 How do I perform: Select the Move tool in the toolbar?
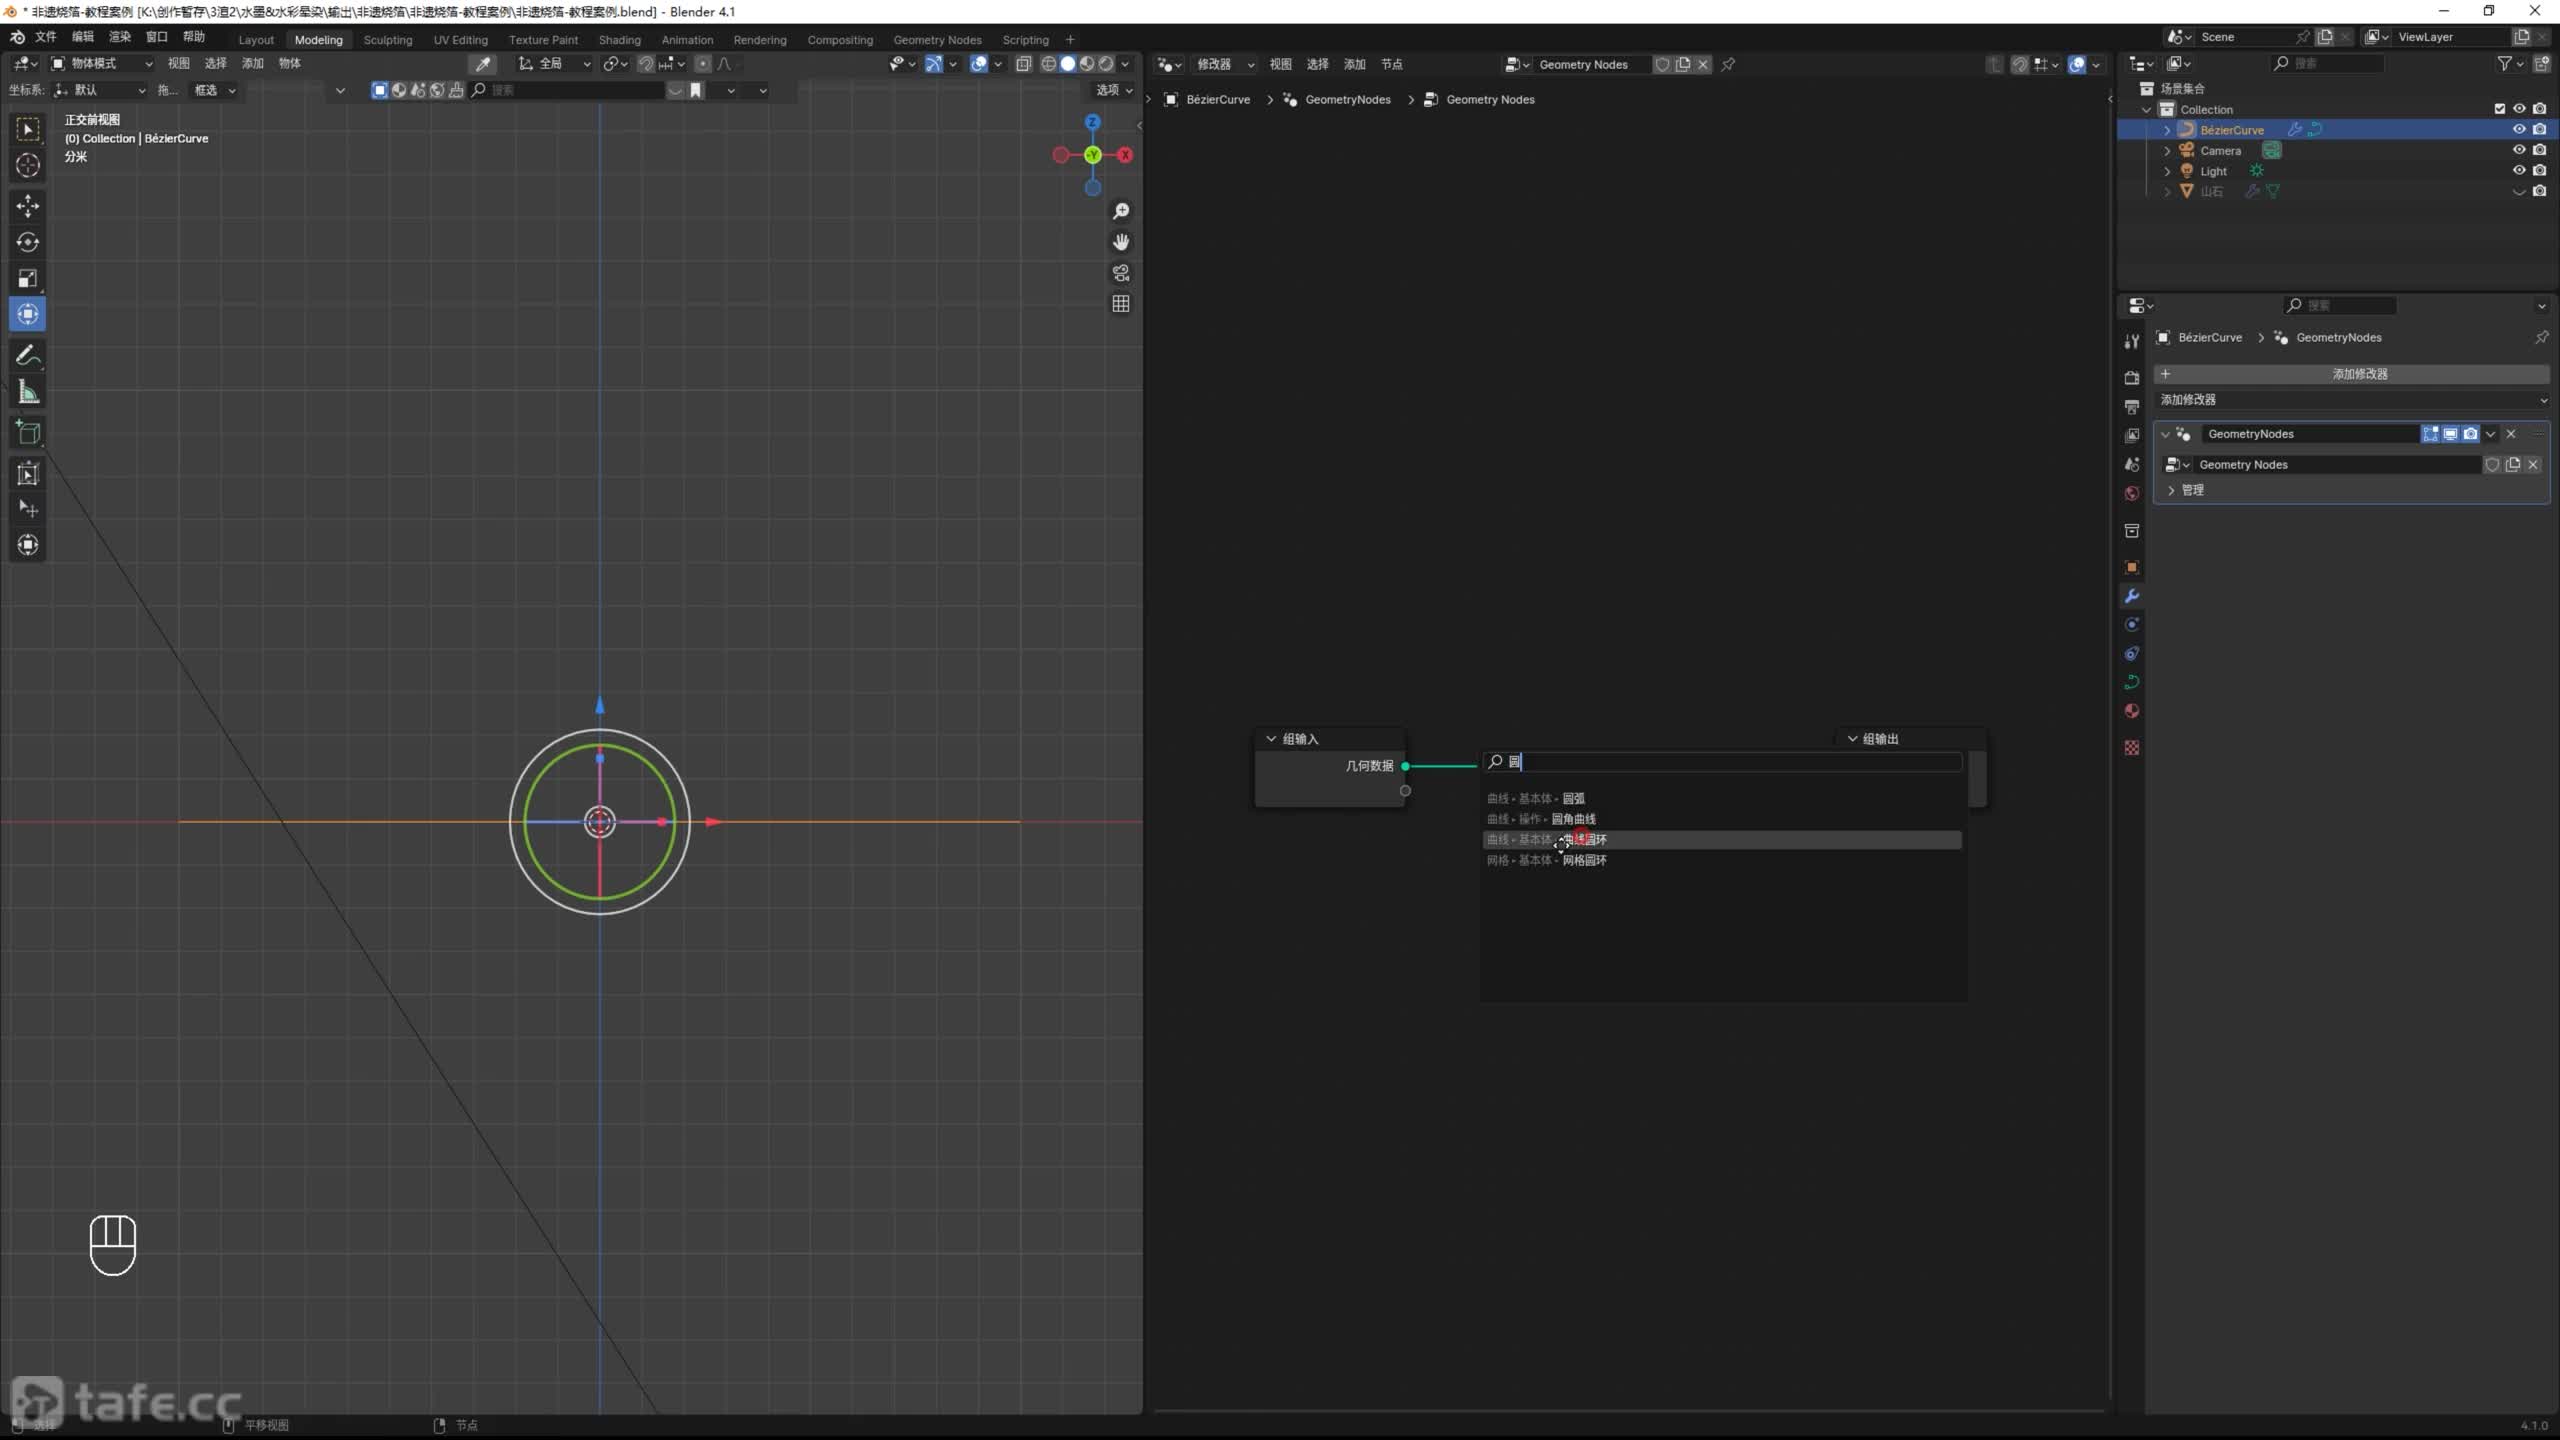(x=28, y=206)
